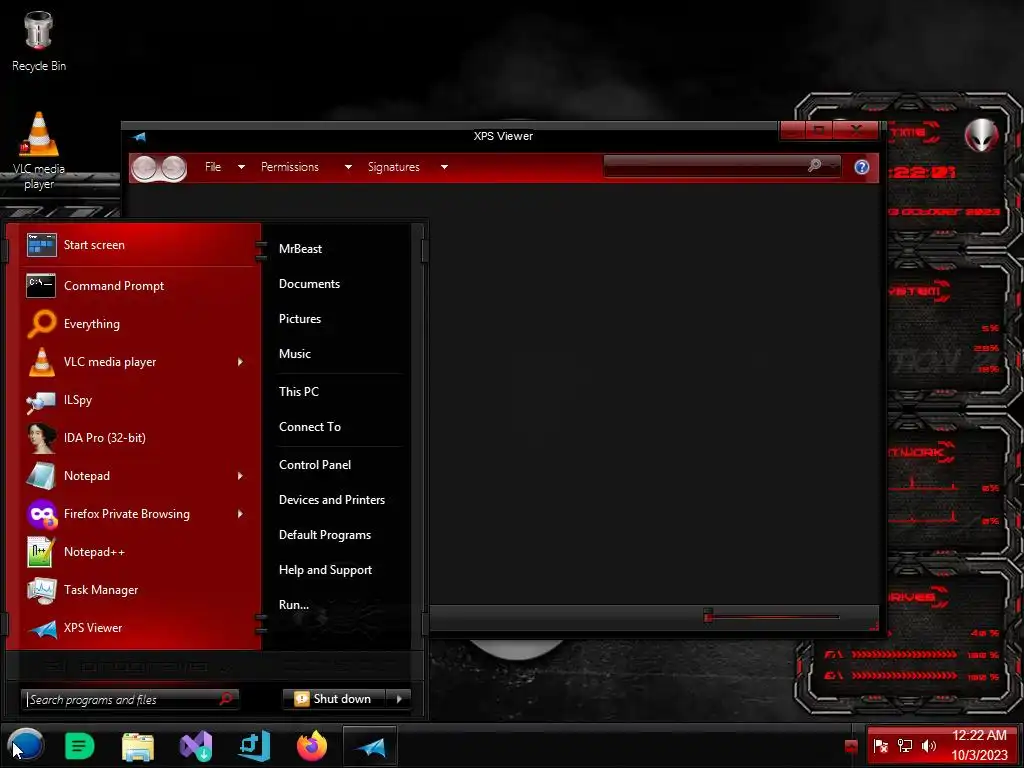The width and height of the screenshot is (1024, 768).
Task: Open the File menu dropdown arrow
Action: click(x=241, y=167)
